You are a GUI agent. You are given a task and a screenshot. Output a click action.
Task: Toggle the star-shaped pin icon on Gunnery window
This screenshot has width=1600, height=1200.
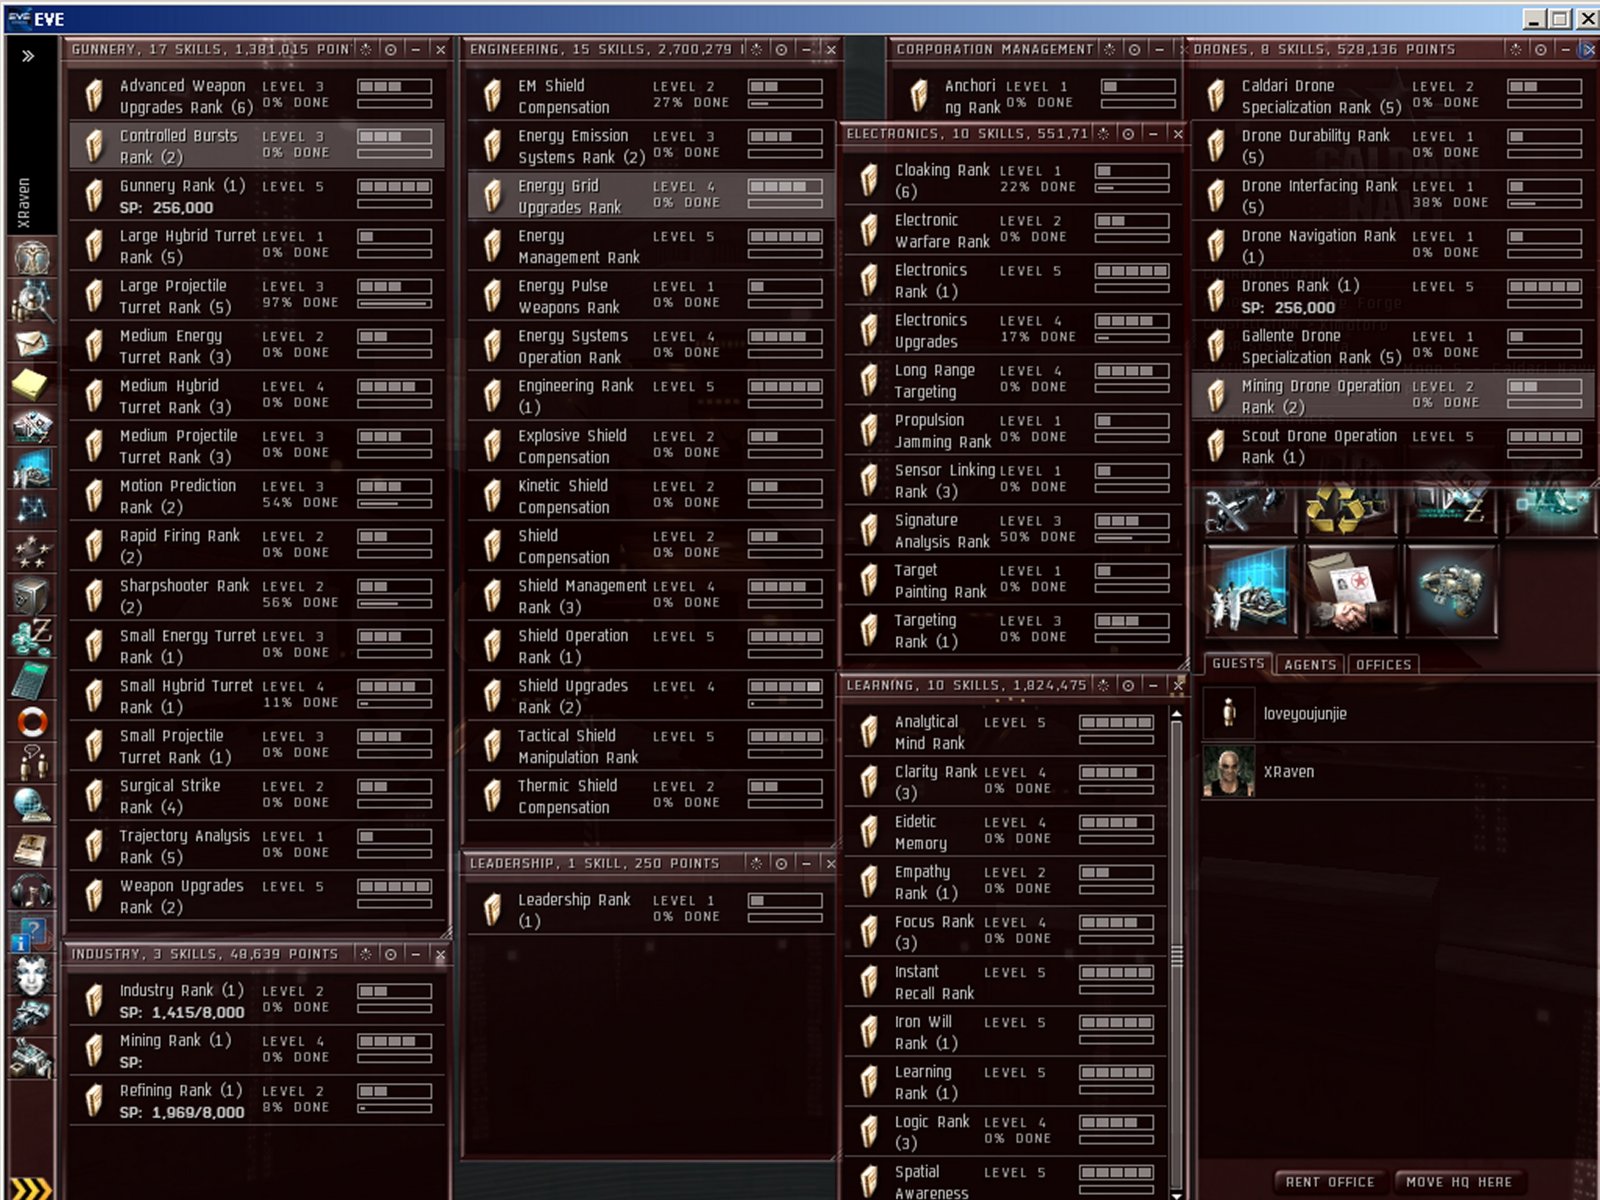366,49
